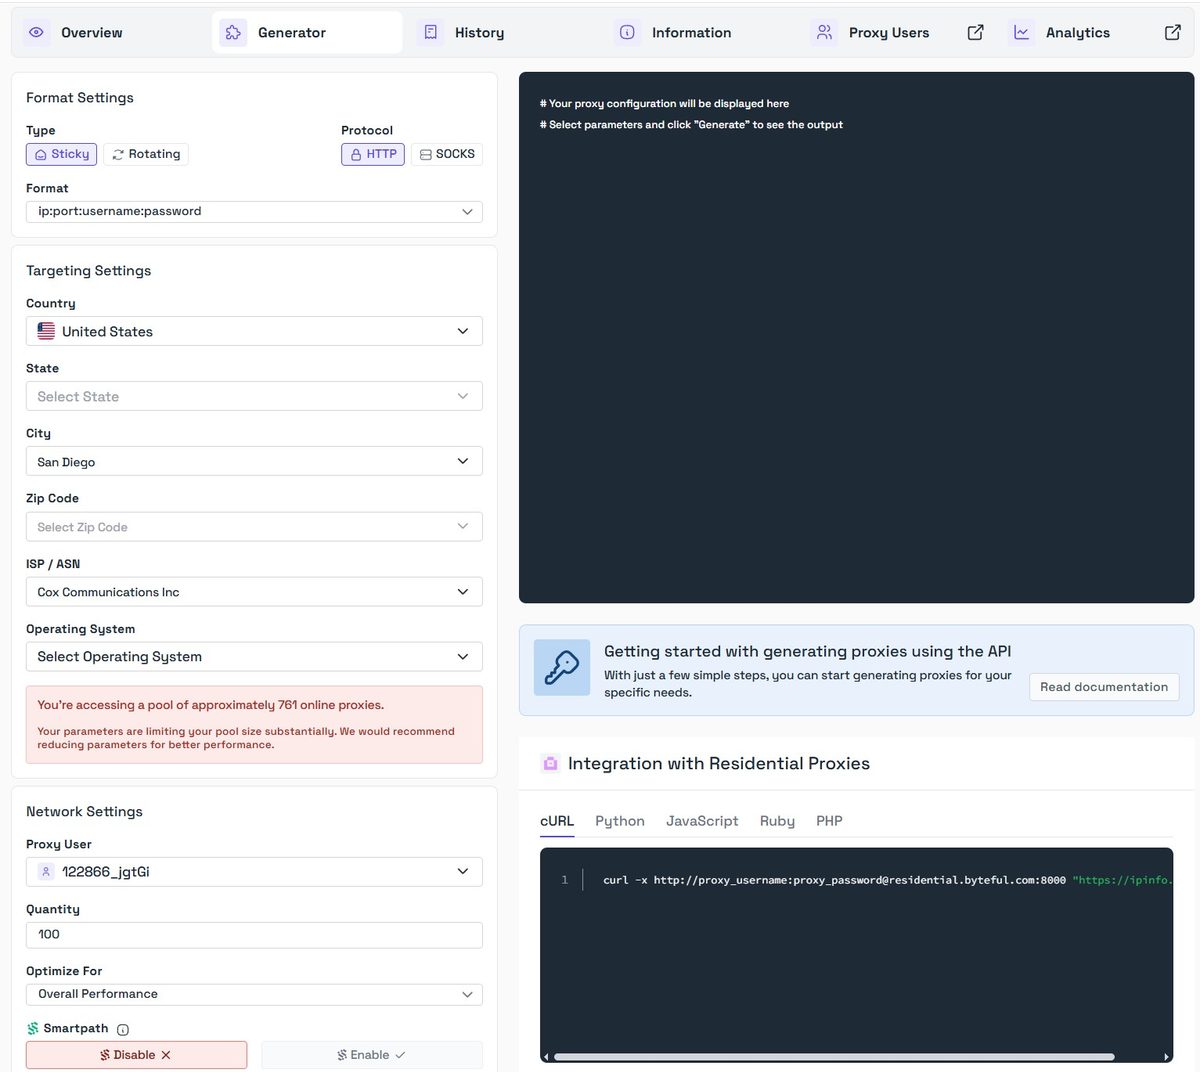Switch to the PHP code tab
This screenshot has width=1200, height=1072.
coord(829,821)
